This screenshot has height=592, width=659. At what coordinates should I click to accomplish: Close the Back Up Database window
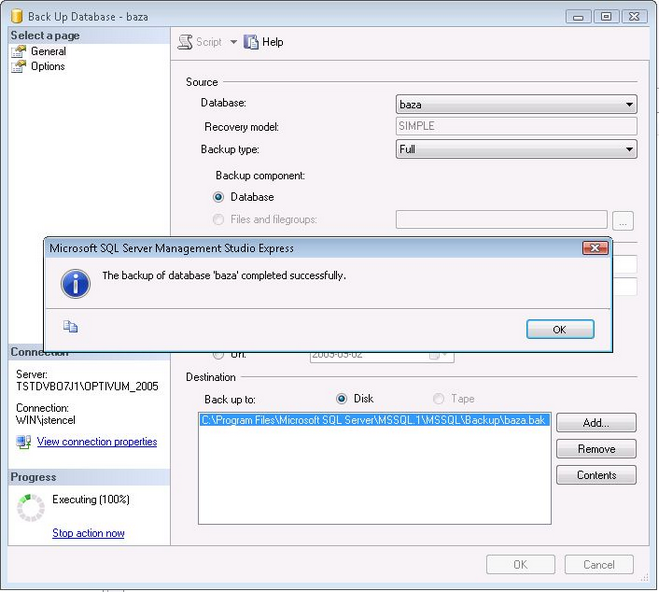(634, 17)
